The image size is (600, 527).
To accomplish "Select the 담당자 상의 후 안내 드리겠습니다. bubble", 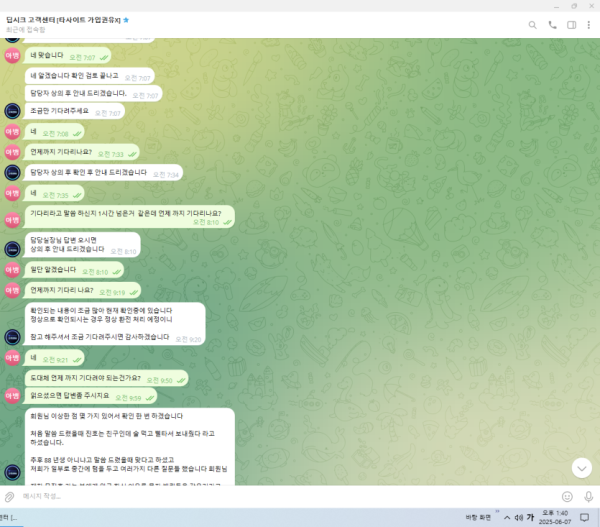I will (x=93, y=93).
